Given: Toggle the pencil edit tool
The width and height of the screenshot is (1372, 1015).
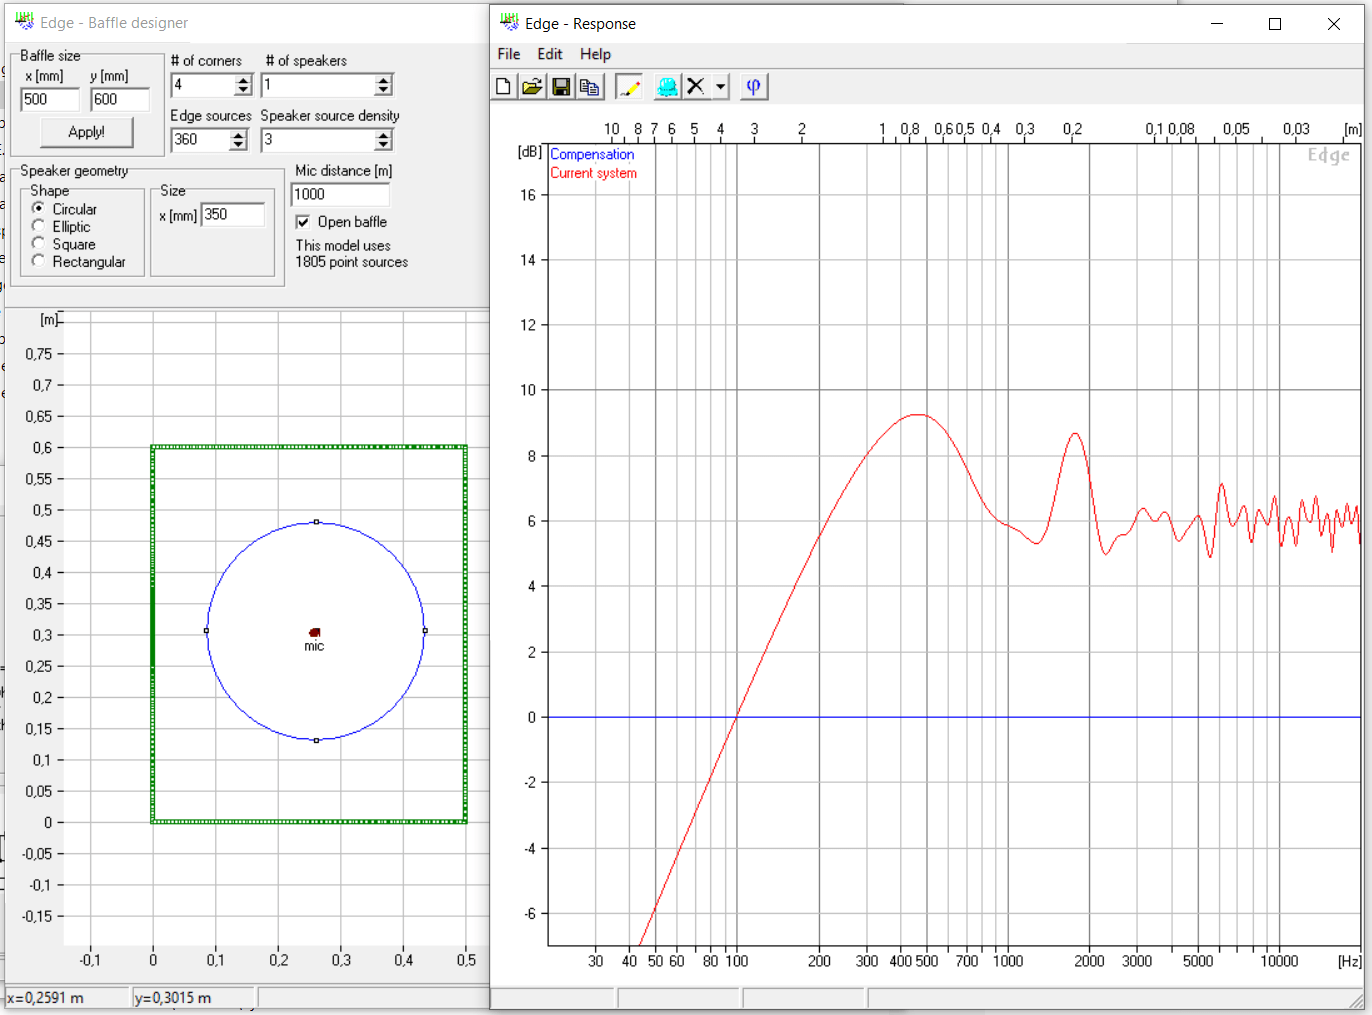Looking at the screenshot, I should (x=629, y=87).
